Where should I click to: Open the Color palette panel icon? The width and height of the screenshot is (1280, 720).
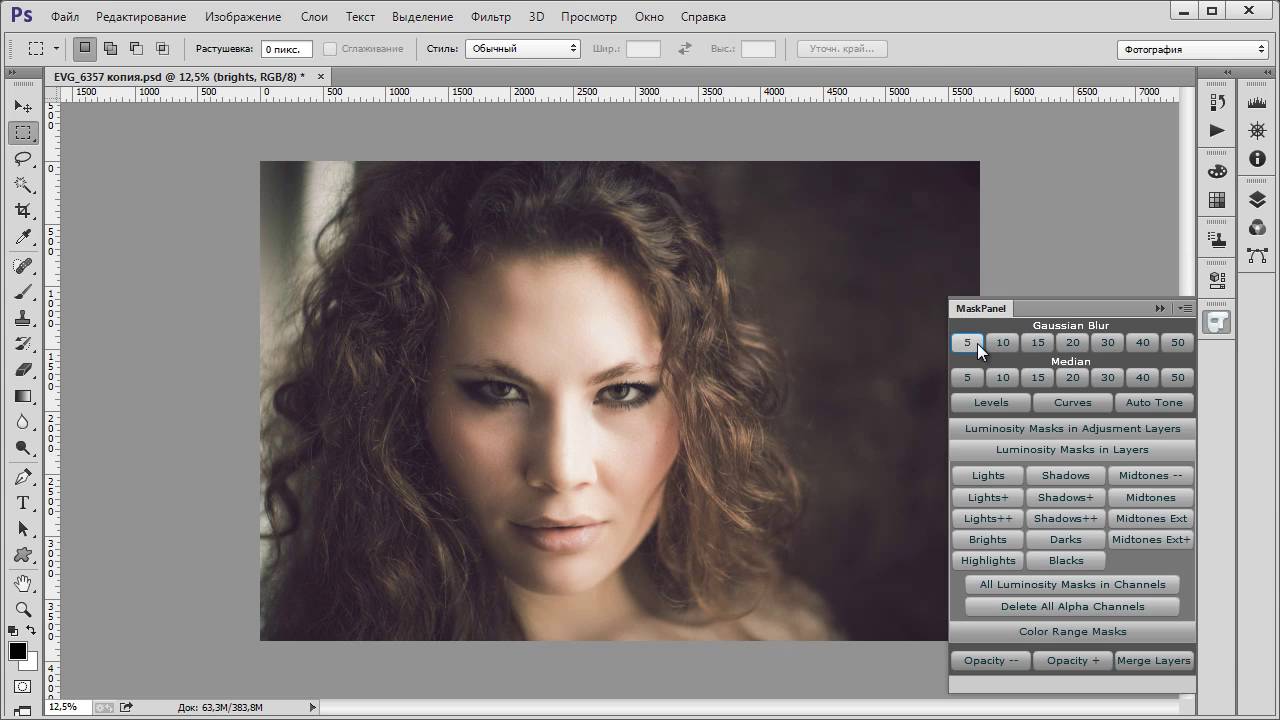(x=1217, y=171)
